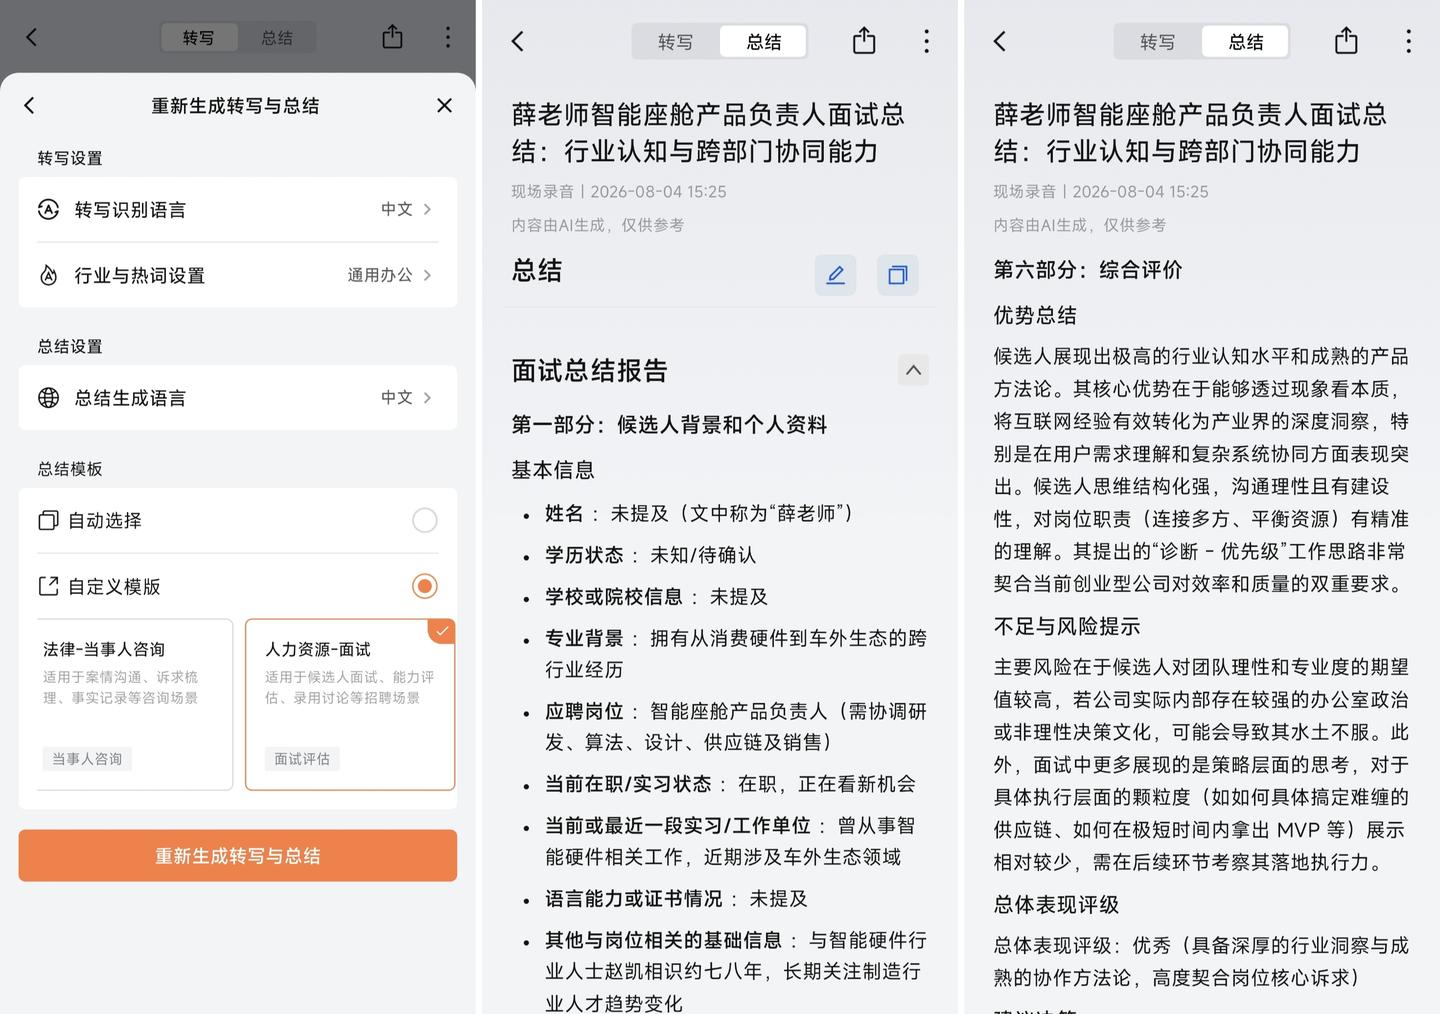Viewport: 1440px width, 1014px height.
Task: Select the 自动选择 radio button
Action: coord(425,520)
